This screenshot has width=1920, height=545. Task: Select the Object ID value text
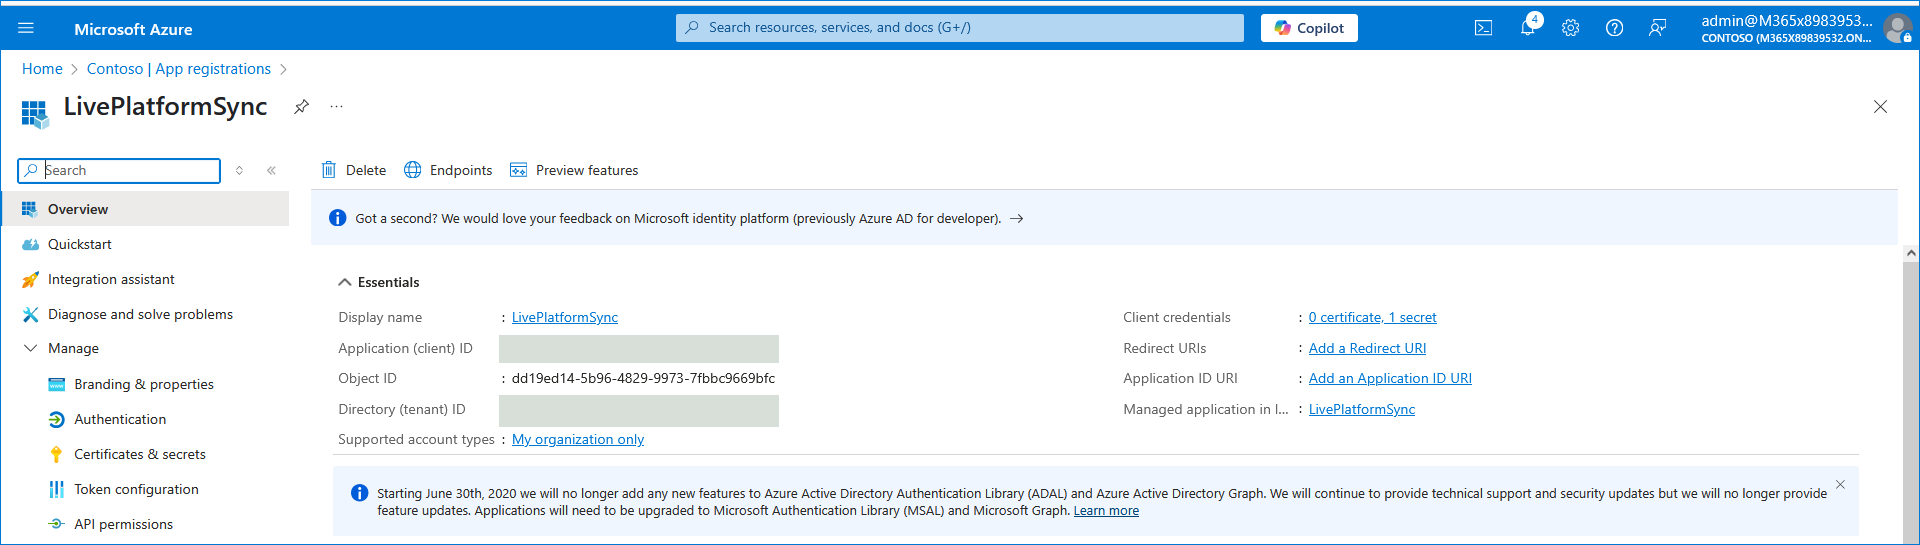643,378
